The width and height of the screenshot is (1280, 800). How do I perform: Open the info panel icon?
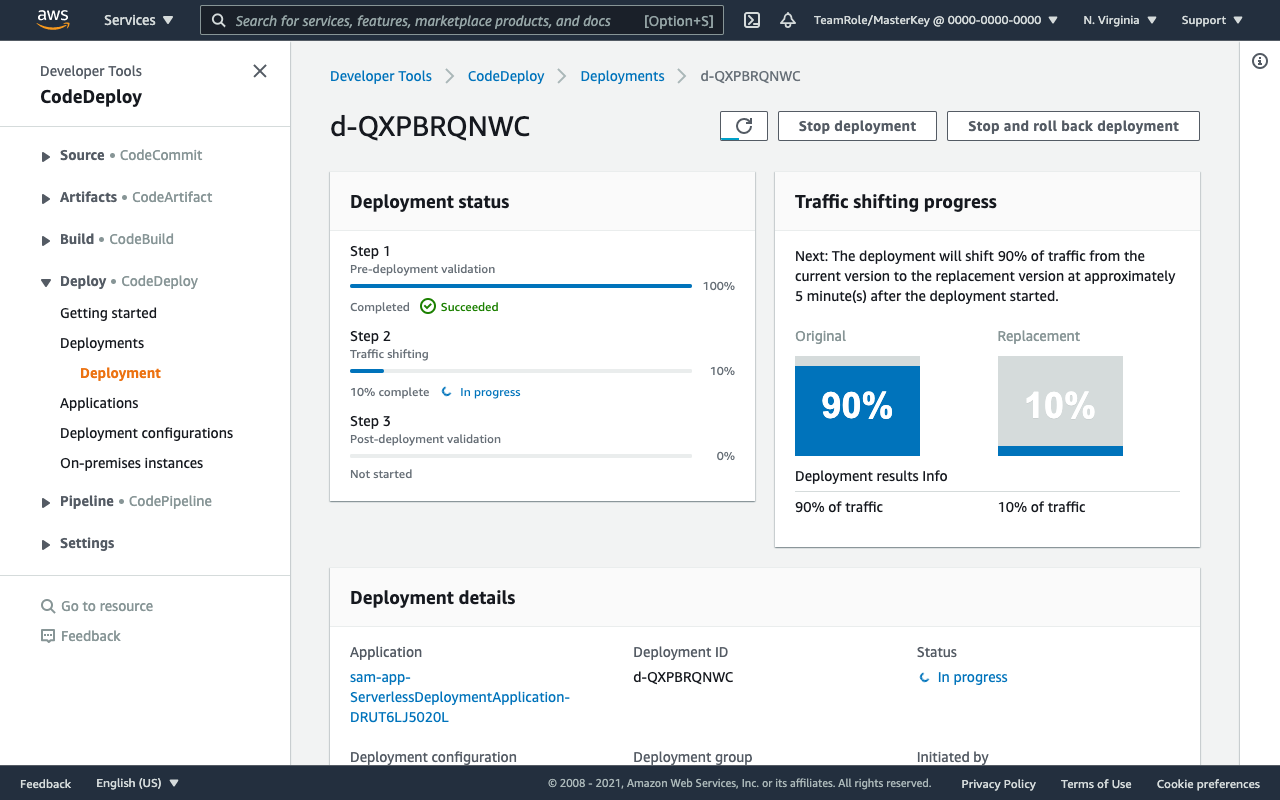[1260, 61]
